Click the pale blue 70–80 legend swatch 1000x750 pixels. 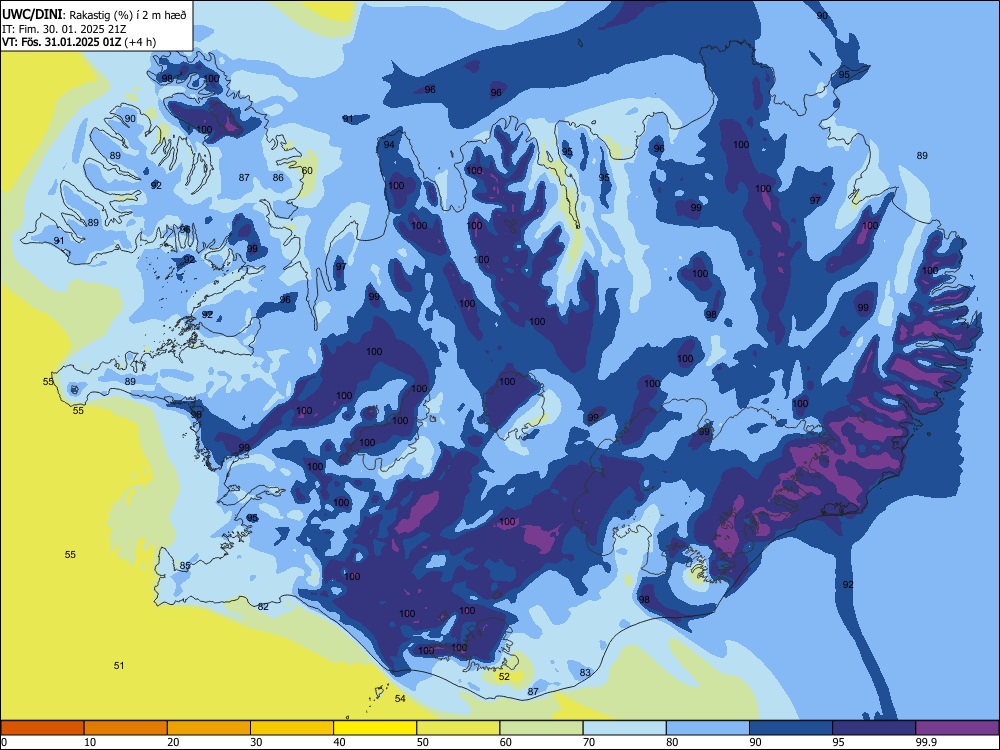(x=624, y=728)
